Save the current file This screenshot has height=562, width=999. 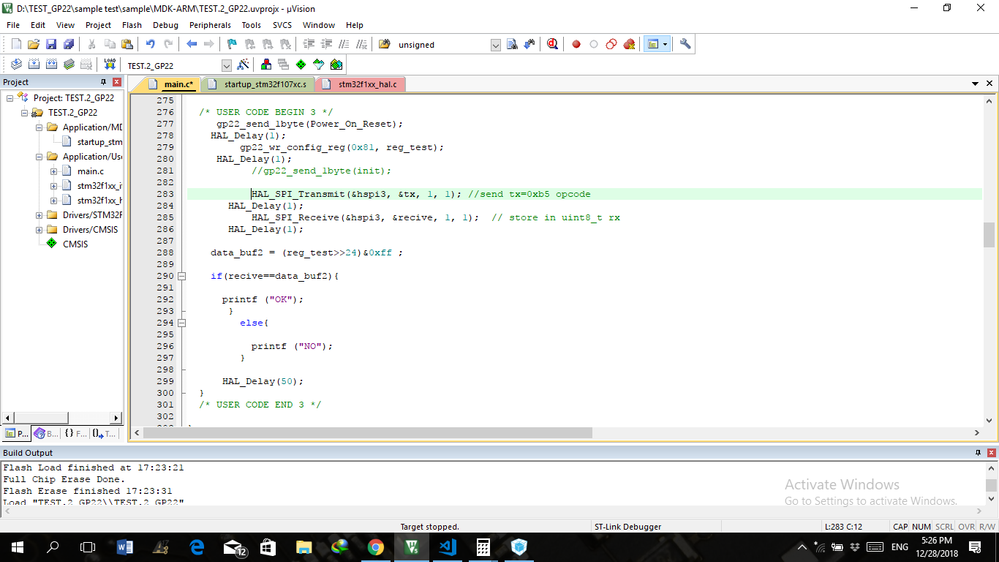click(x=51, y=44)
